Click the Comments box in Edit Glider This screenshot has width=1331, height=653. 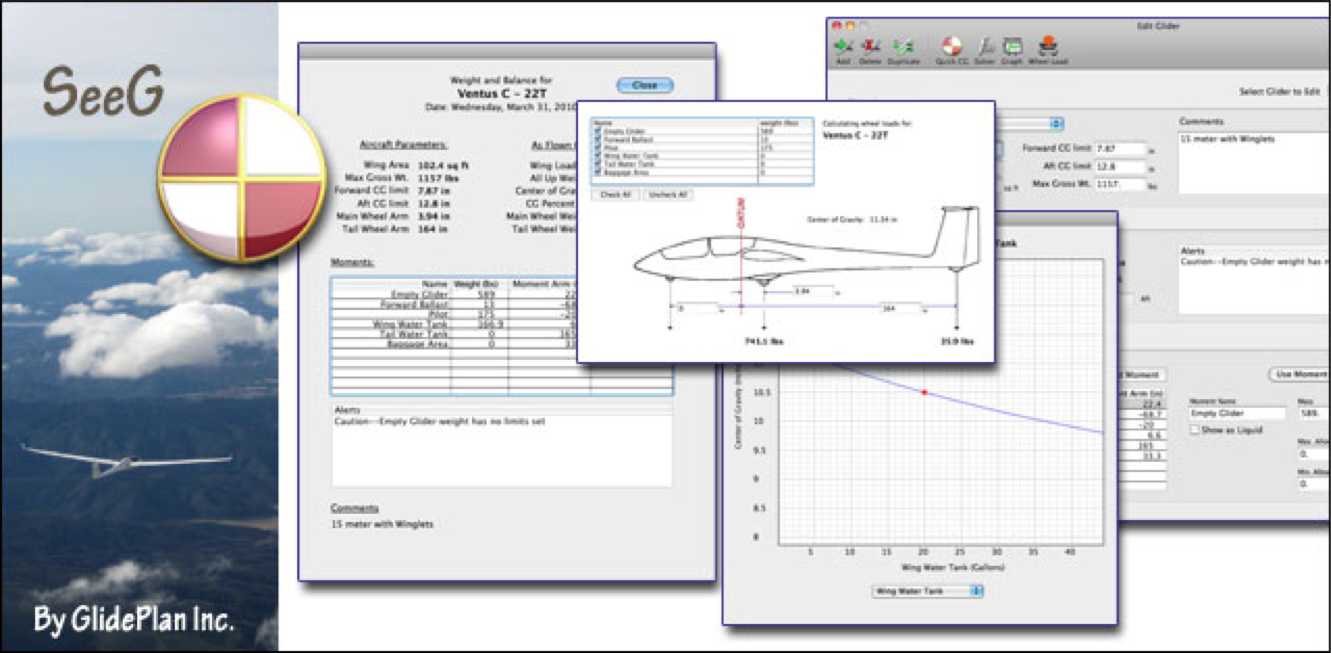(1254, 161)
